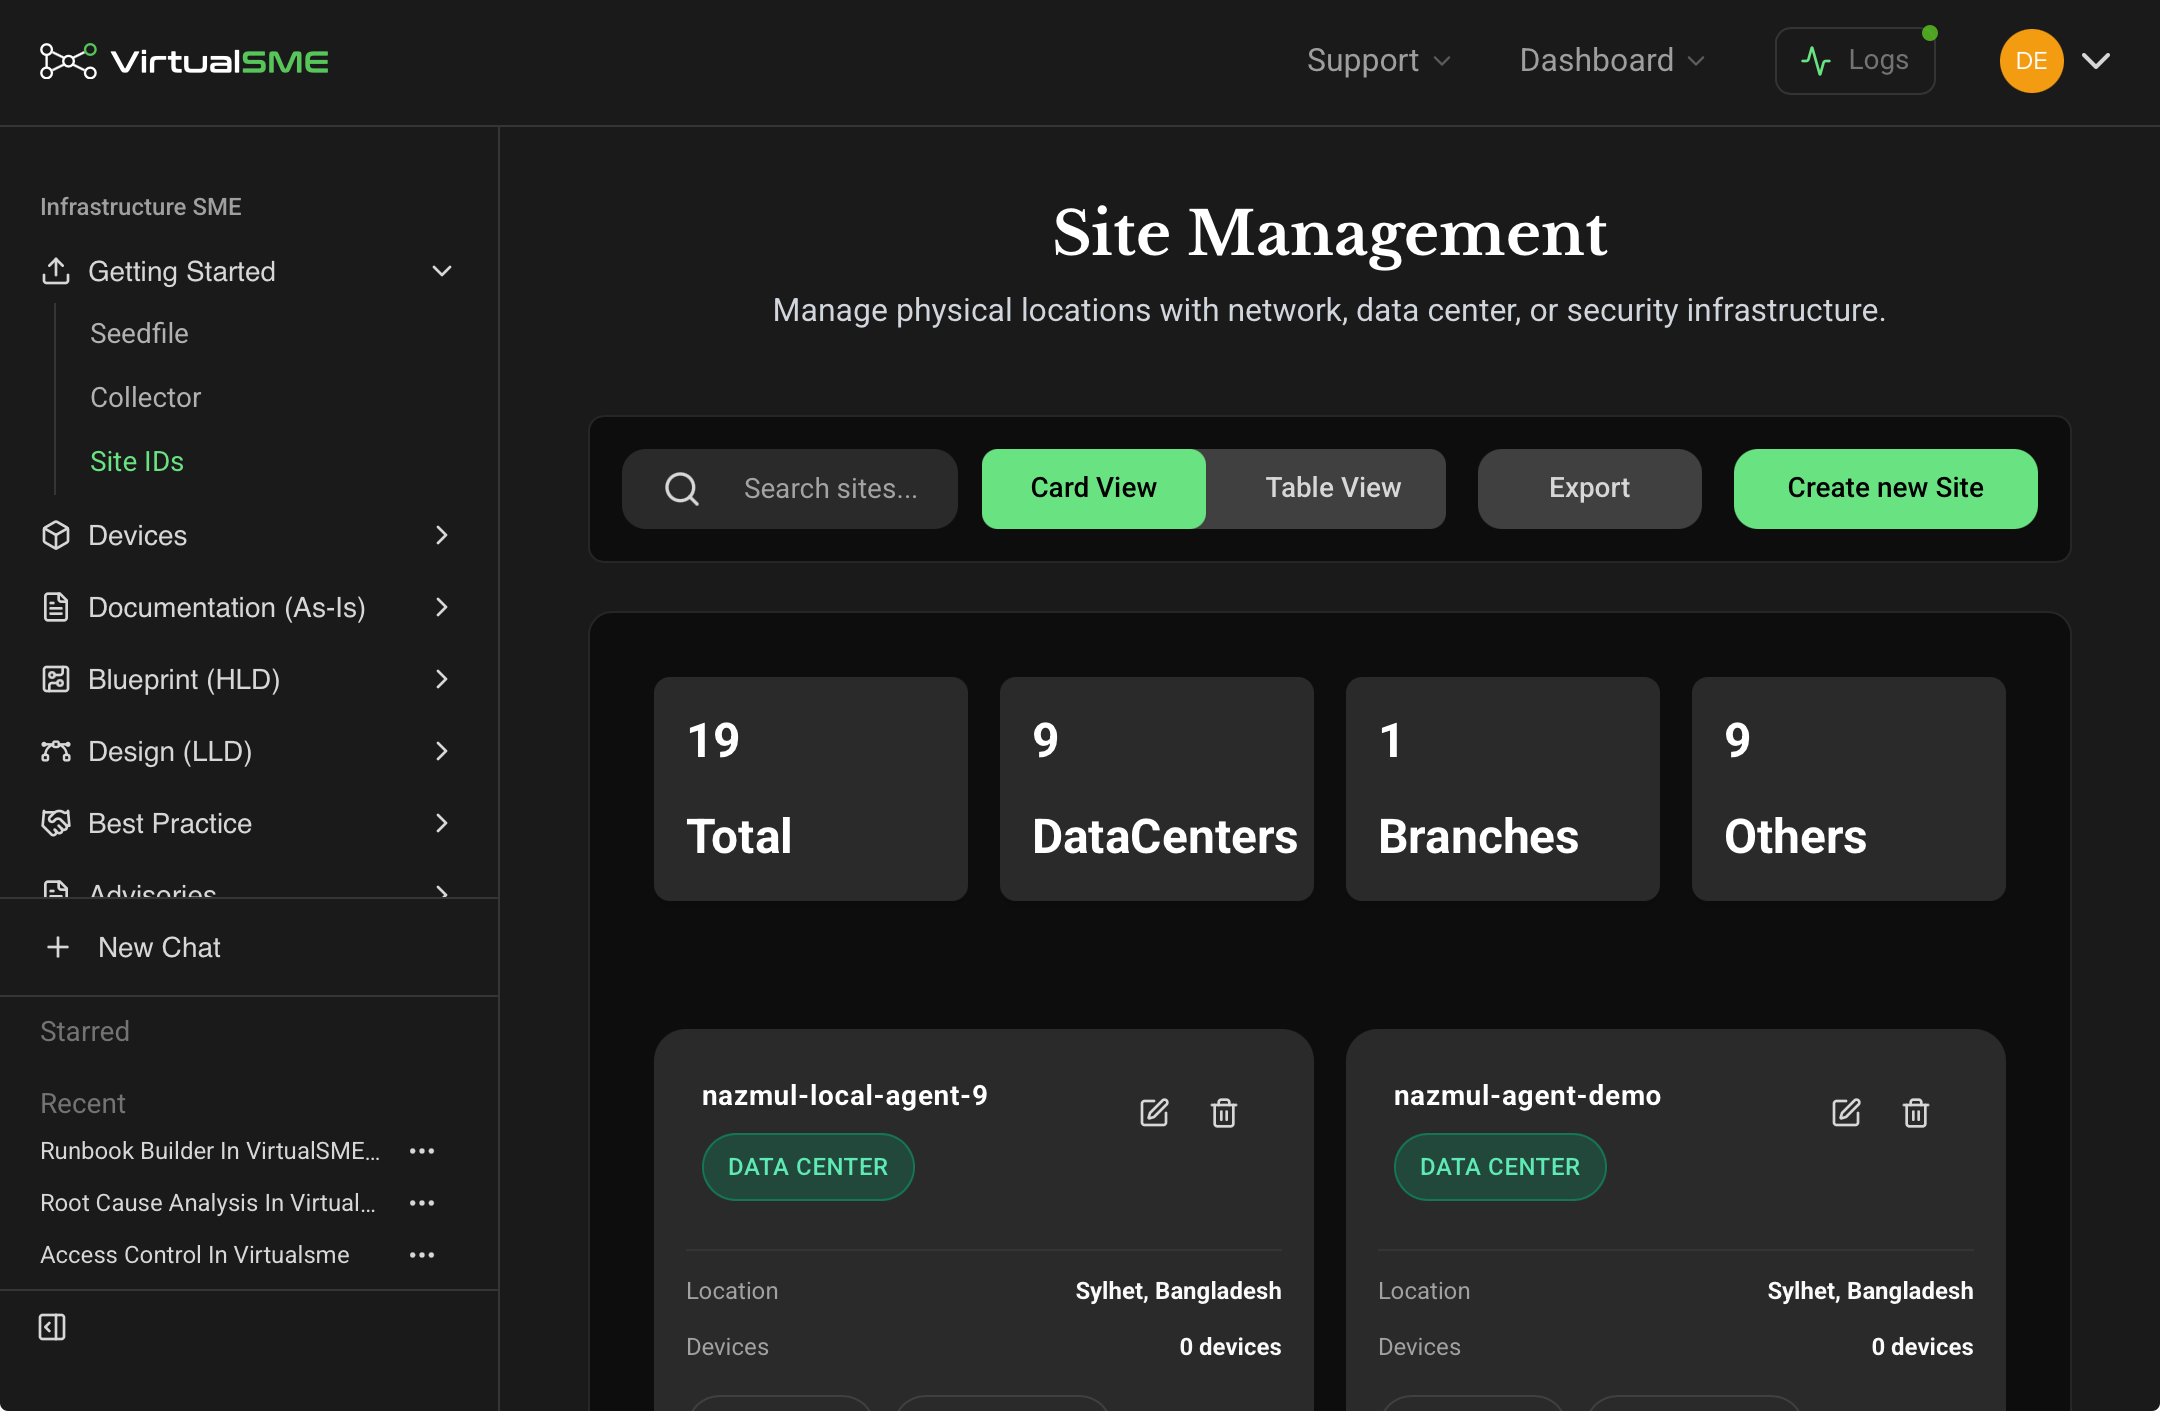Select the 9 Others stat card
Screen dimensions: 2160x1411
click(1848, 789)
